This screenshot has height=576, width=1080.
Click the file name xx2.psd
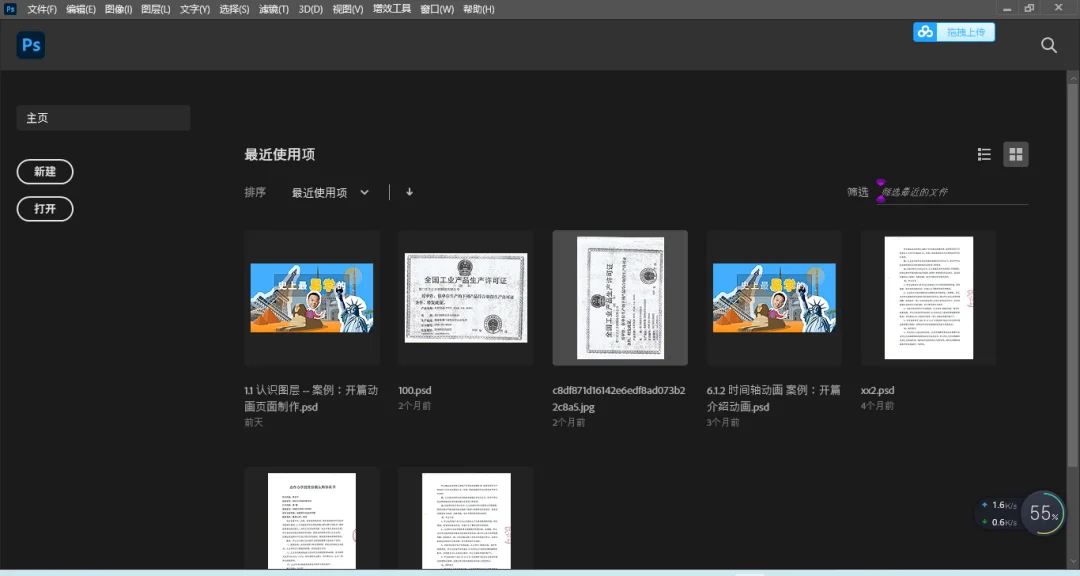tap(878, 390)
